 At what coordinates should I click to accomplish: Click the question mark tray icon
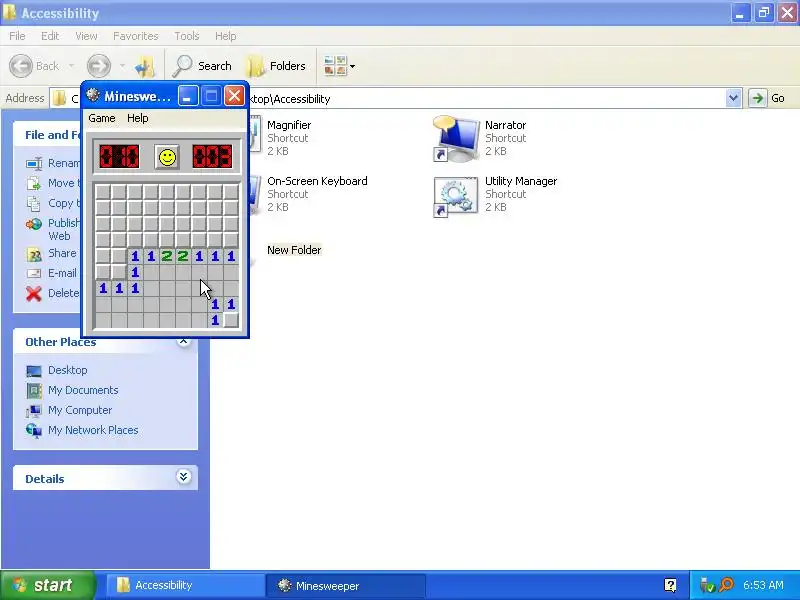point(670,585)
